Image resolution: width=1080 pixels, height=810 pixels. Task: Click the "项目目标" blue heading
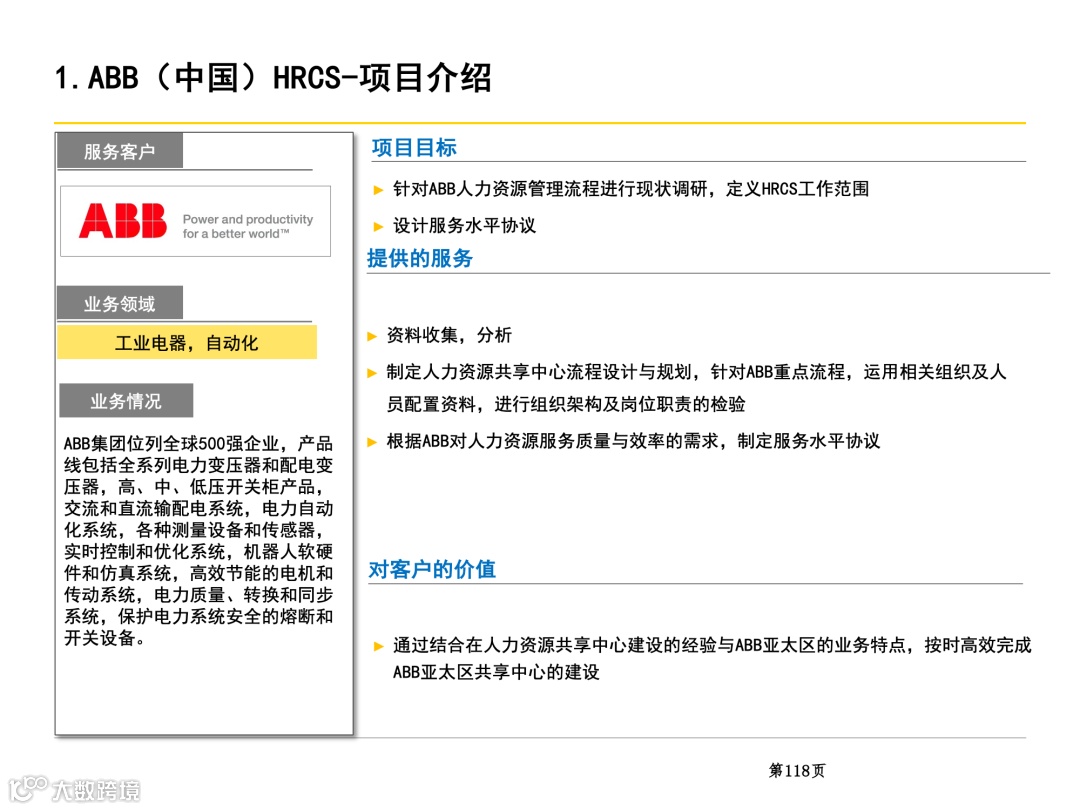coord(414,147)
